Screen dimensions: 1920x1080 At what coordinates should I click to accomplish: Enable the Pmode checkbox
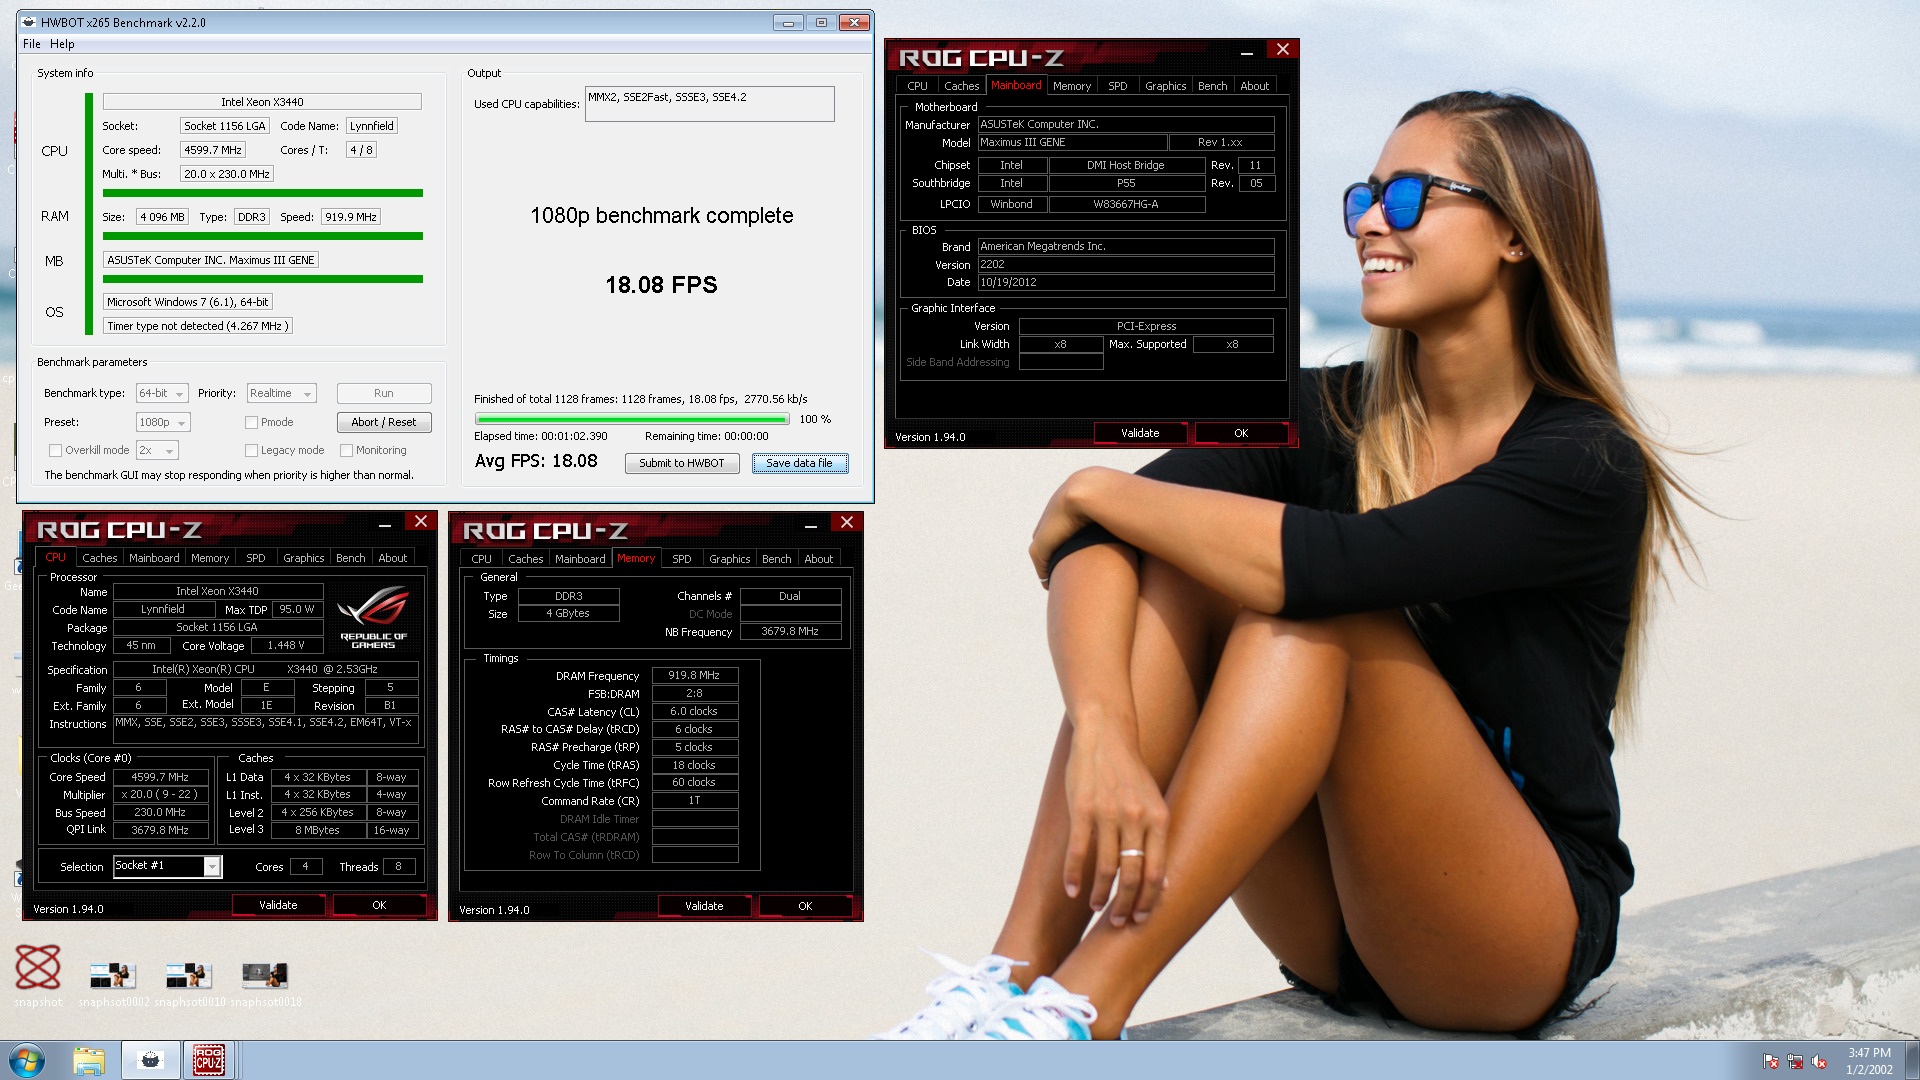click(252, 422)
